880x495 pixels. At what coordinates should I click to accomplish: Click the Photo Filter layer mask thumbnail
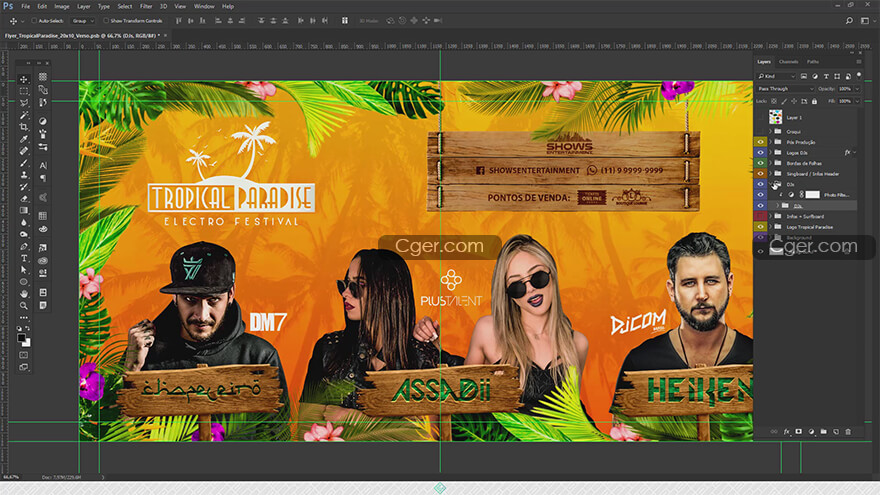[x=813, y=195]
